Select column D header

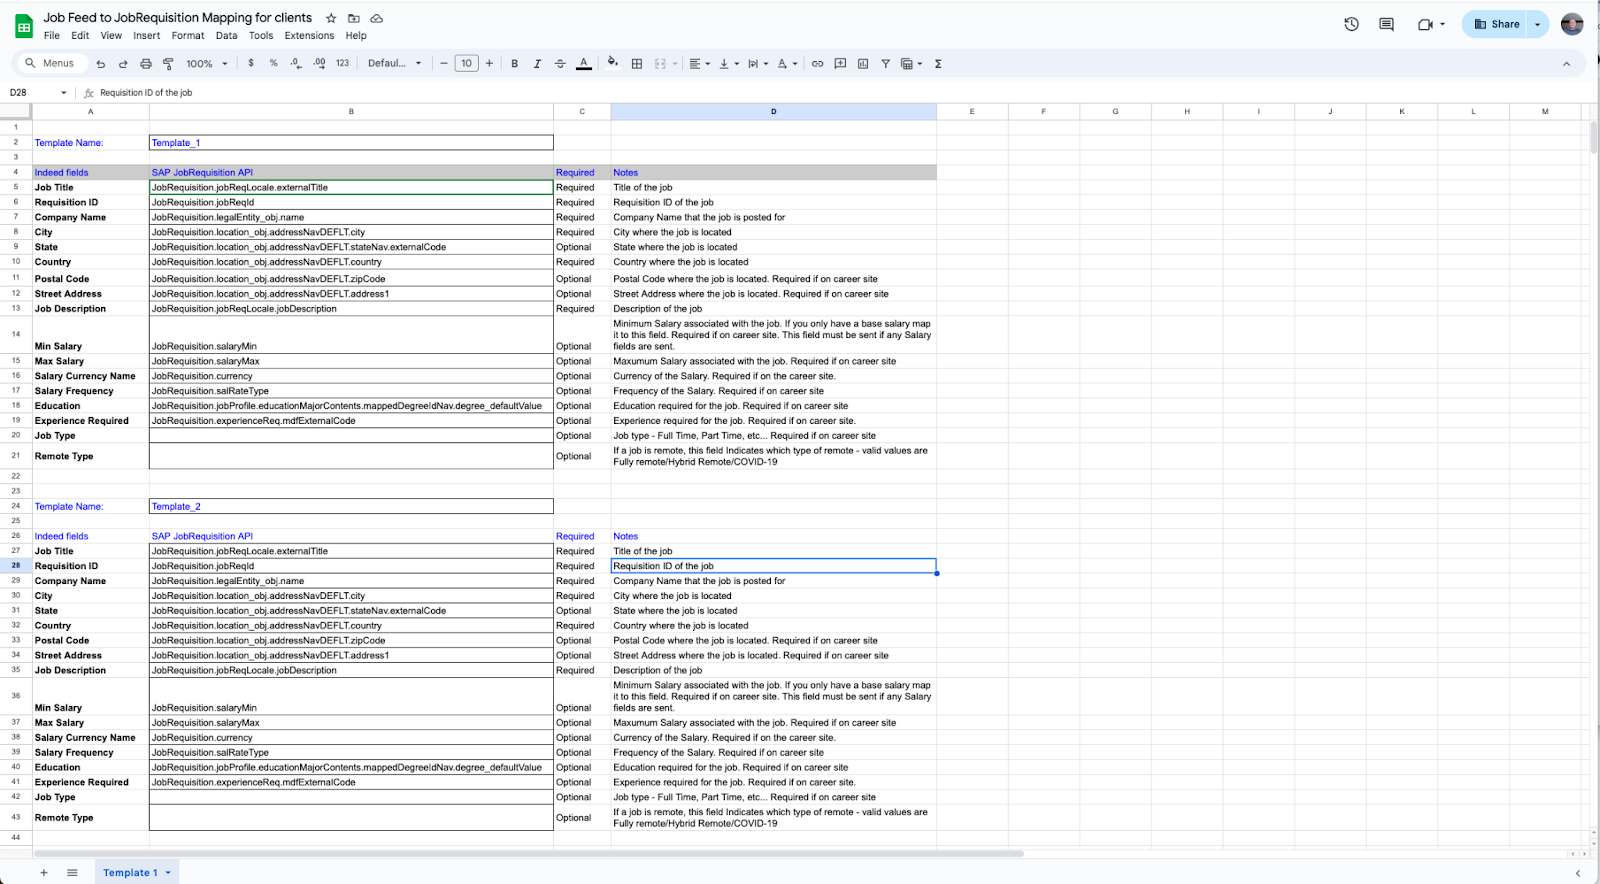pos(773,111)
